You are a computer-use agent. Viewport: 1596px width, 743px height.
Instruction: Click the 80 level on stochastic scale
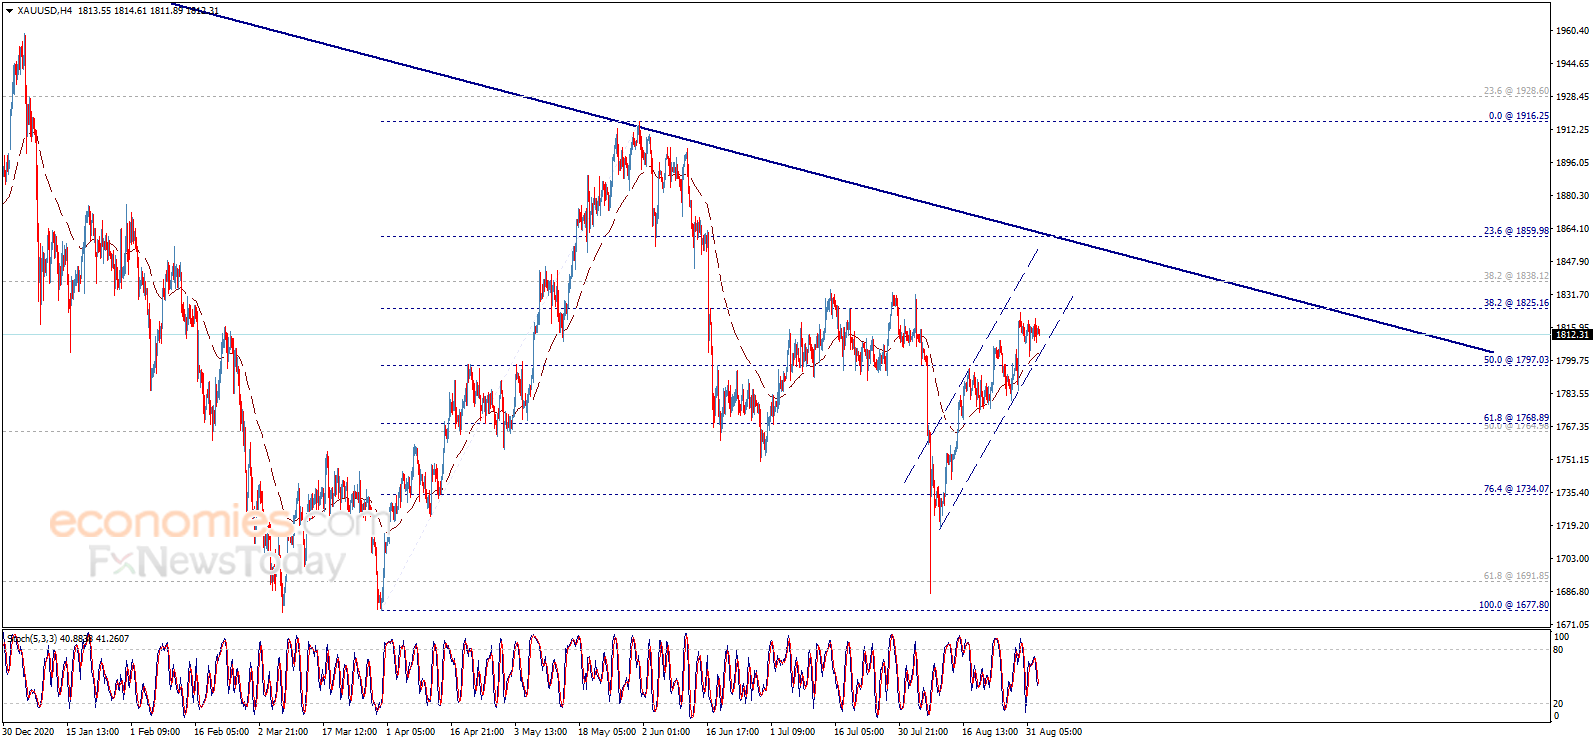[x=1558, y=650]
